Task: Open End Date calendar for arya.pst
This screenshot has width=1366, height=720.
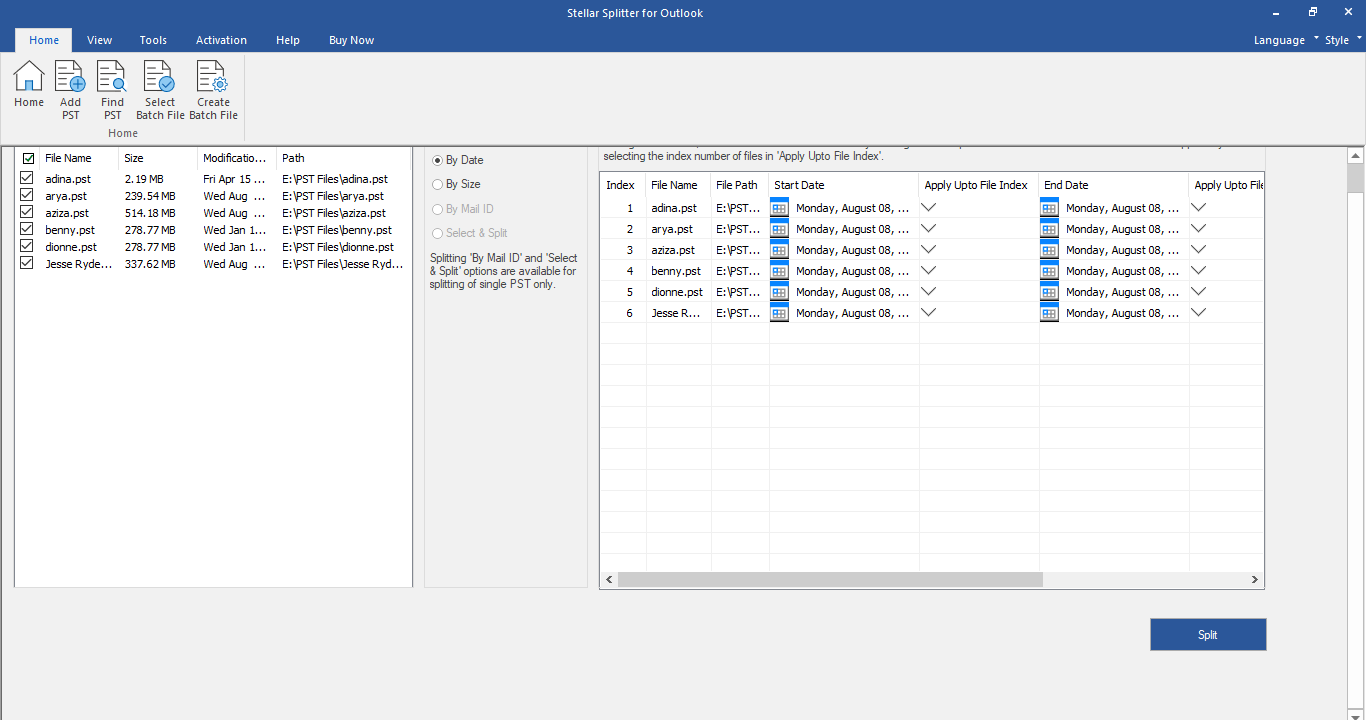Action: click(1049, 229)
